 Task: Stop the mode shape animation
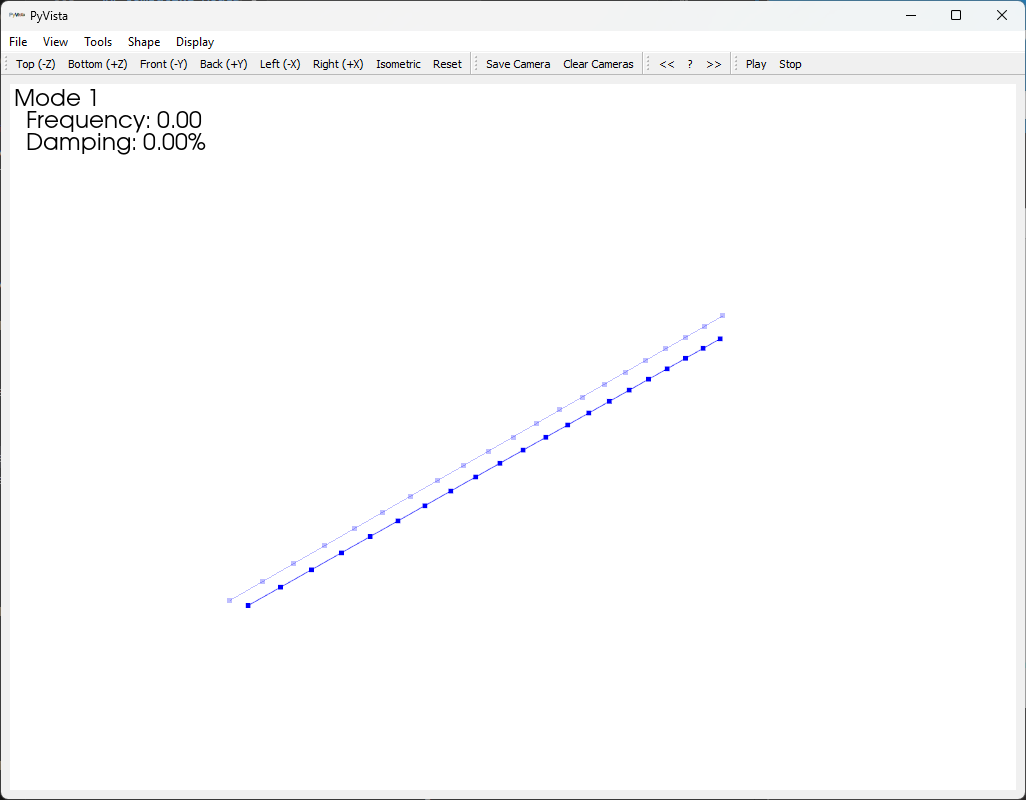(x=790, y=63)
